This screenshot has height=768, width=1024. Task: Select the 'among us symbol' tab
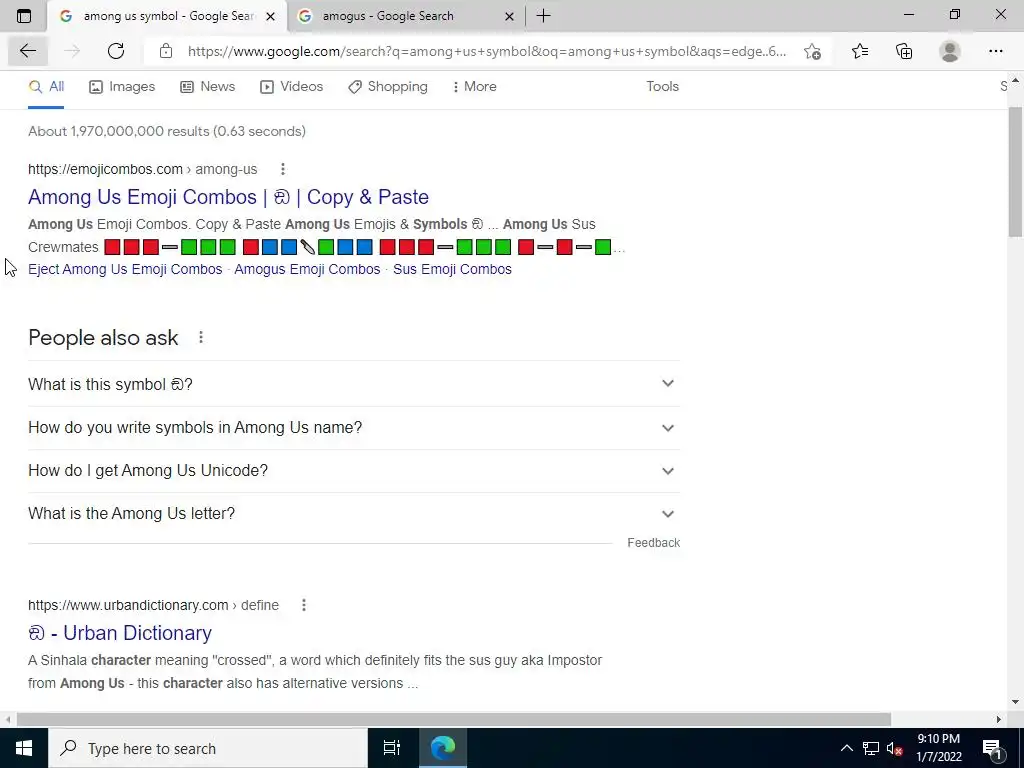point(167,16)
